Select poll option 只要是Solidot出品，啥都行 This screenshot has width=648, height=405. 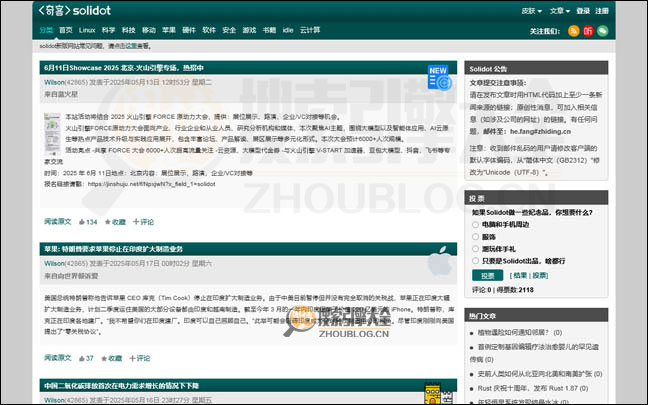(x=475, y=261)
